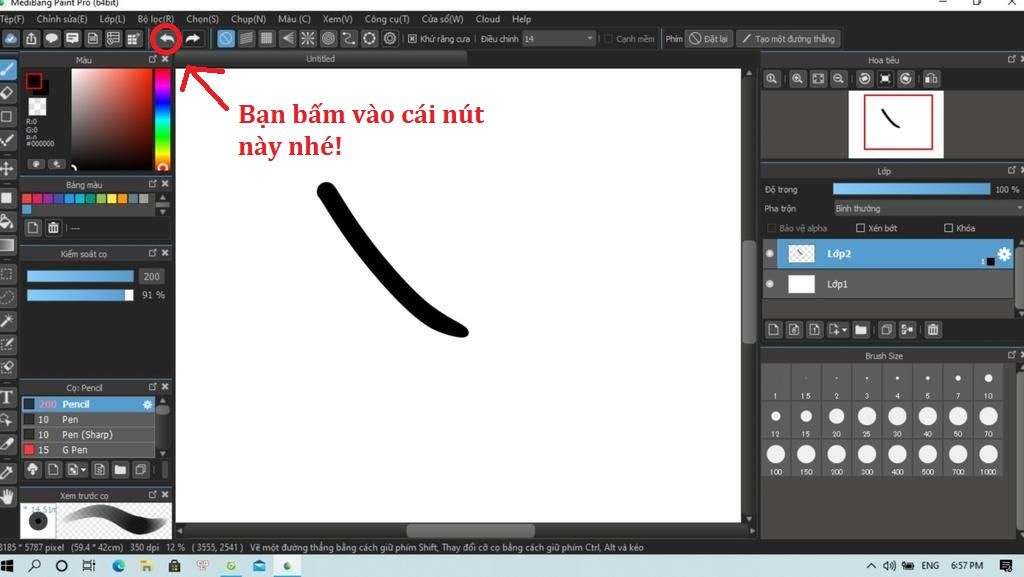Image resolution: width=1024 pixels, height=577 pixels.
Task: Open the folder icon in the layer toolbar
Action: [861, 330]
